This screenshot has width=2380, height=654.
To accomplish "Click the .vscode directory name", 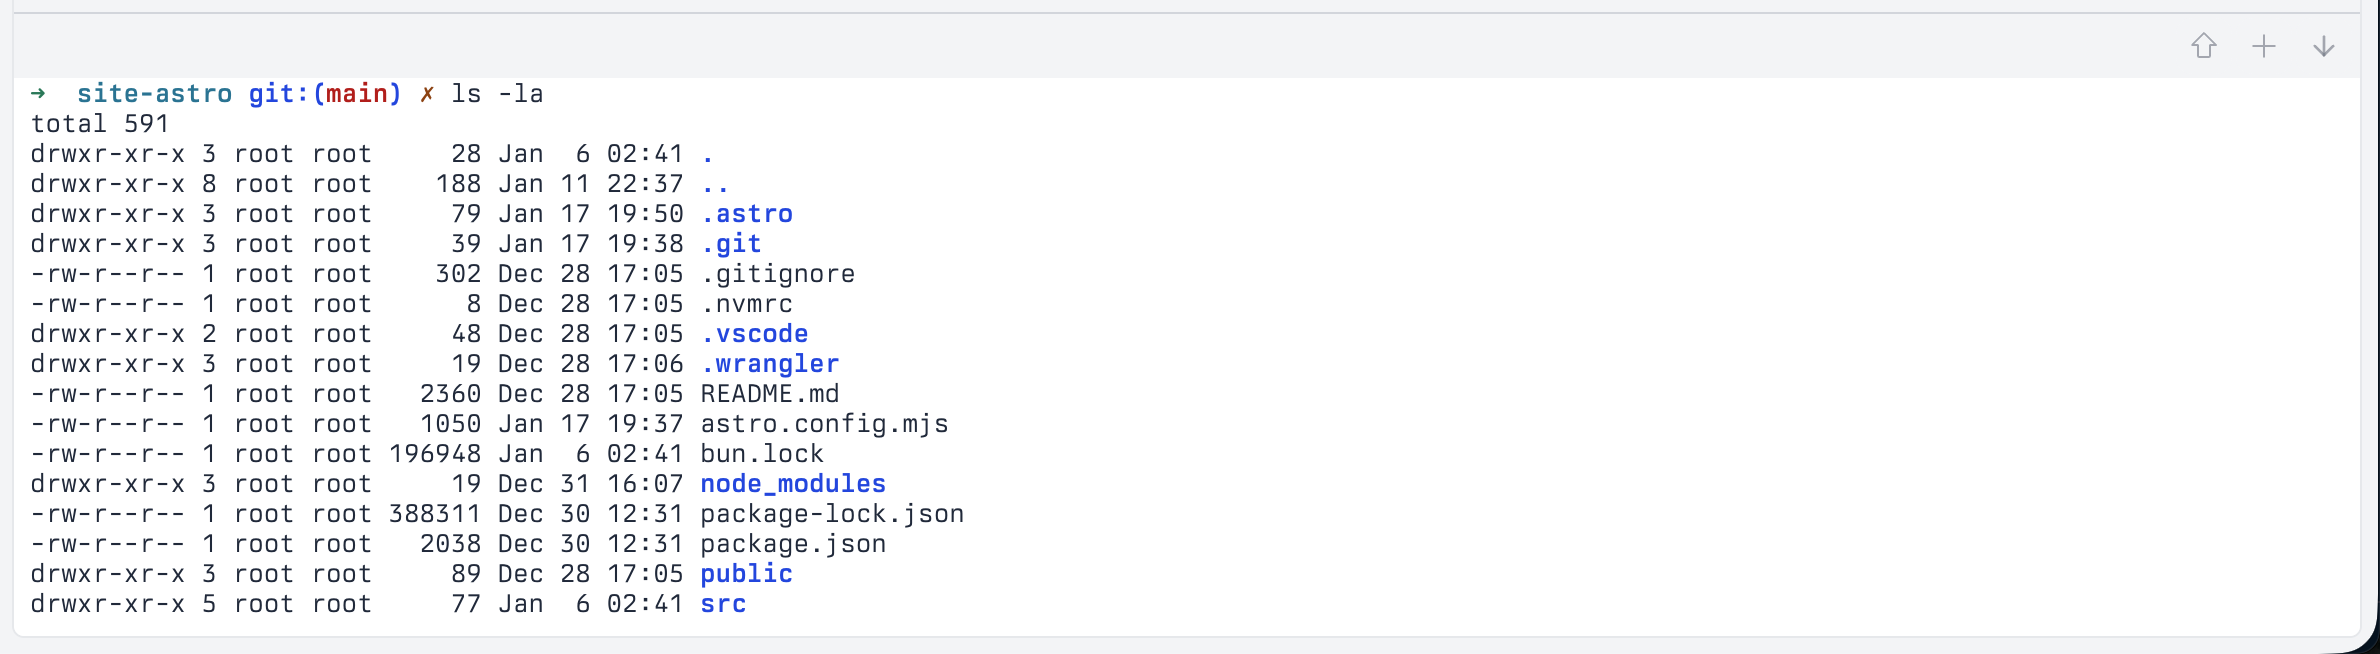I will [755, 334].
